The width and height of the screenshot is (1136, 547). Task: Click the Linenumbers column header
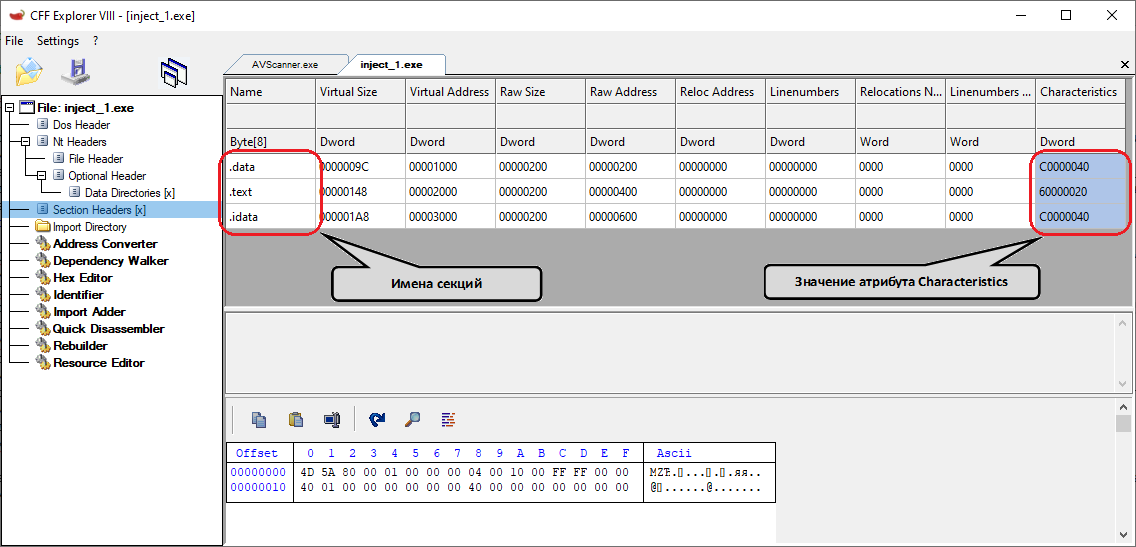811,92
